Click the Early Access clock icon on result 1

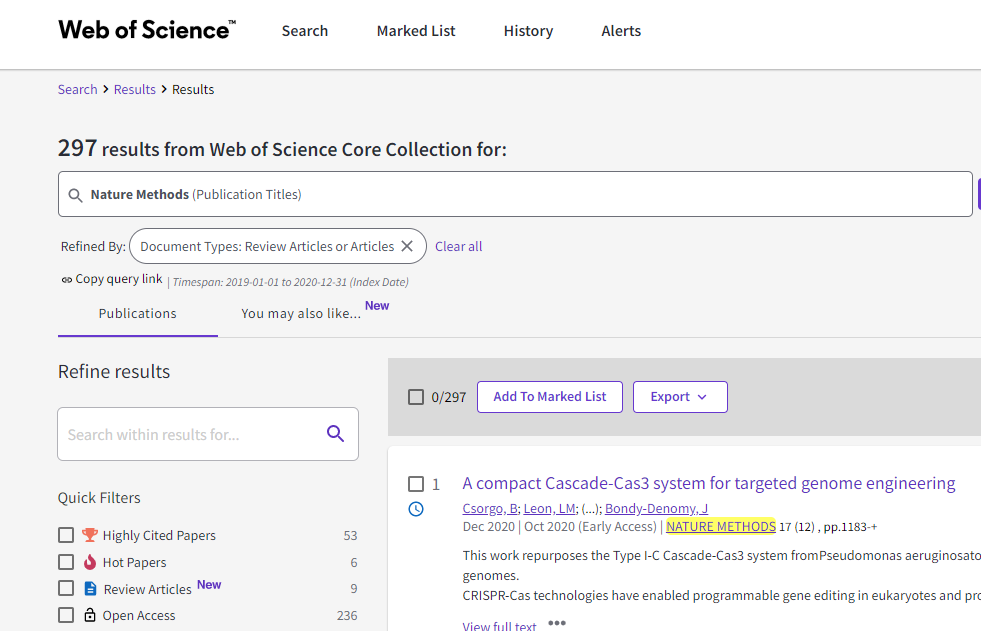coord(416,509)
